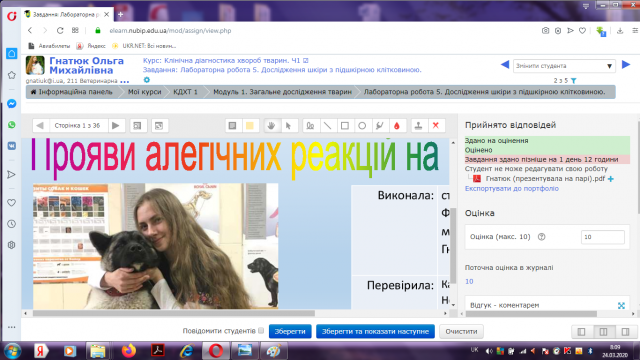Viewport: 640px width, 360px height.
Task: Select the comment tool in annotation toolbar
Action: tap(232, 126)
